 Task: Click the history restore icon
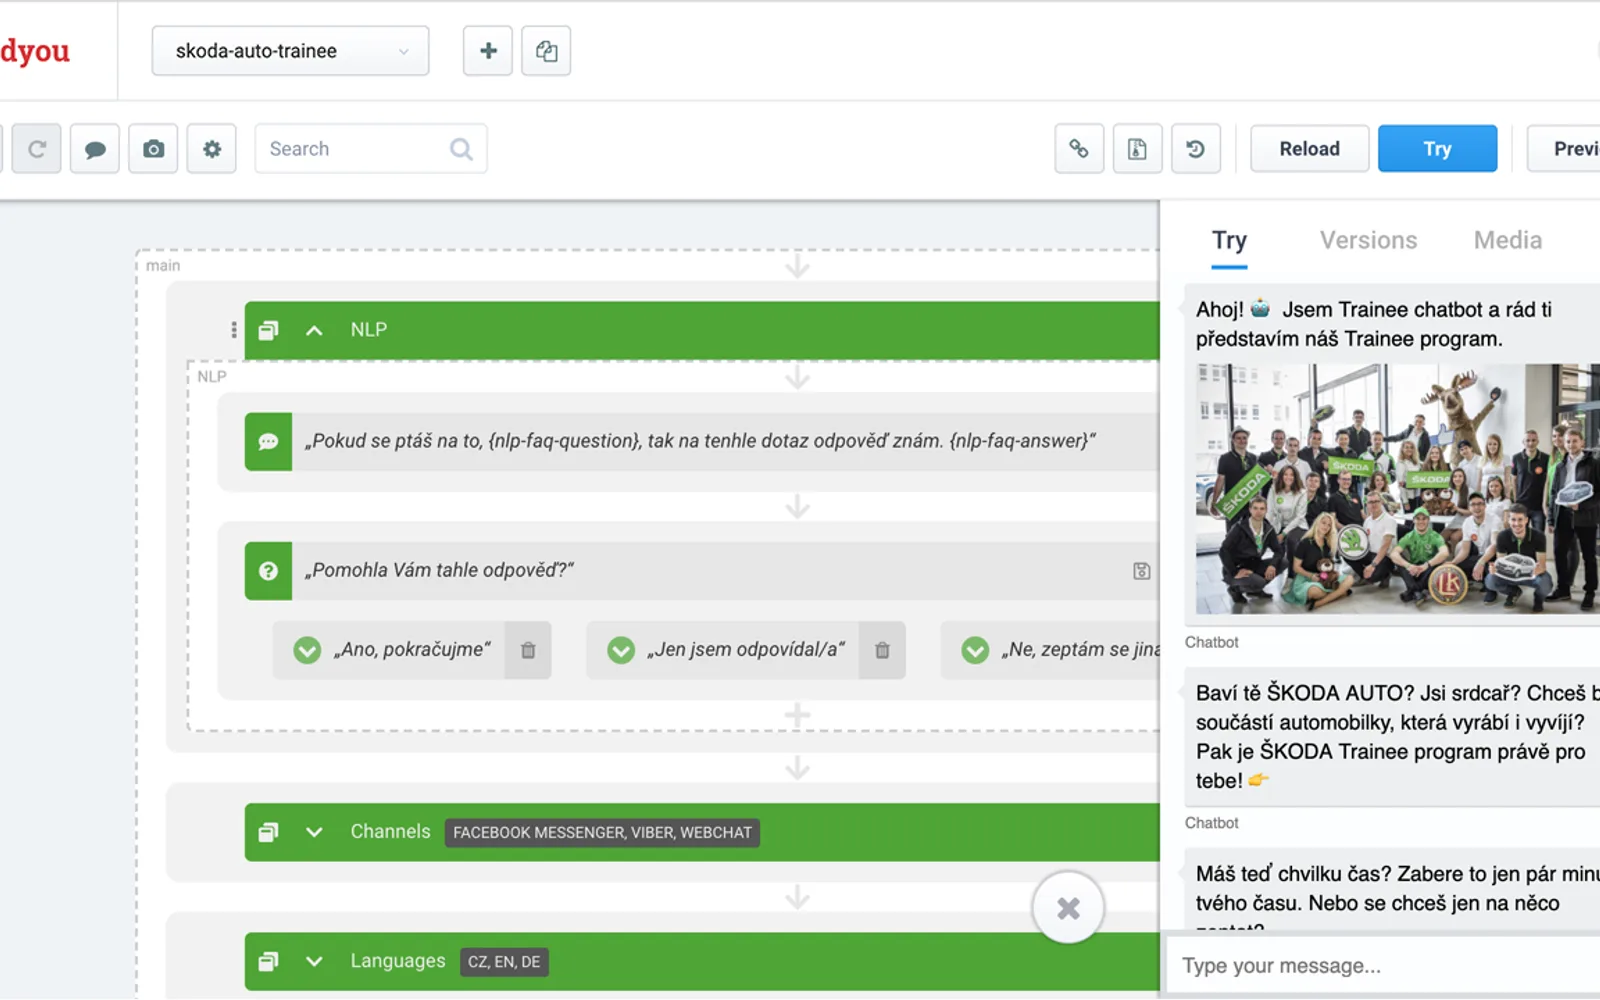click(x=1196, y=149)
